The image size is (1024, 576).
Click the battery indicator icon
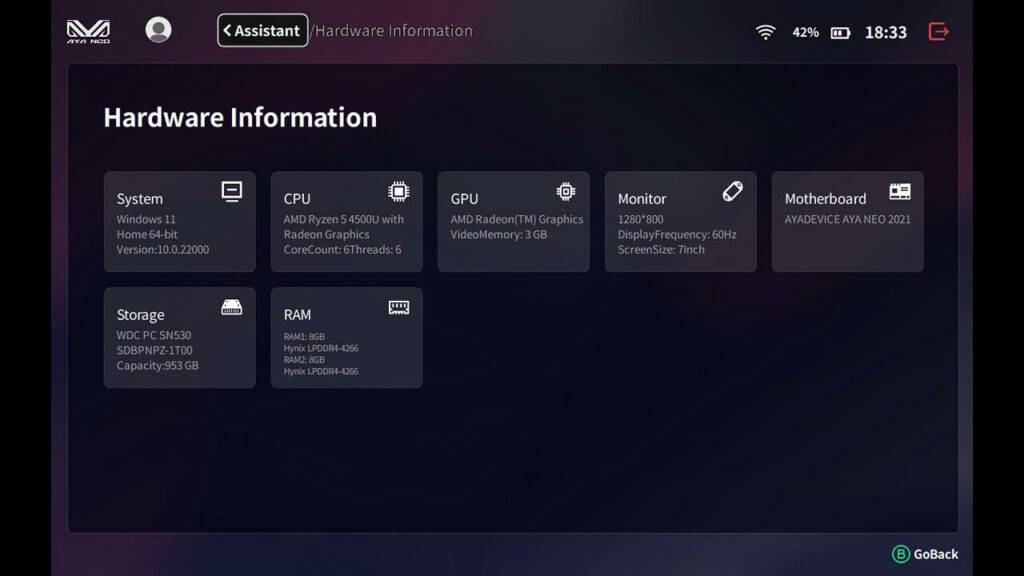pyautogui.click(x=840, y=33)
